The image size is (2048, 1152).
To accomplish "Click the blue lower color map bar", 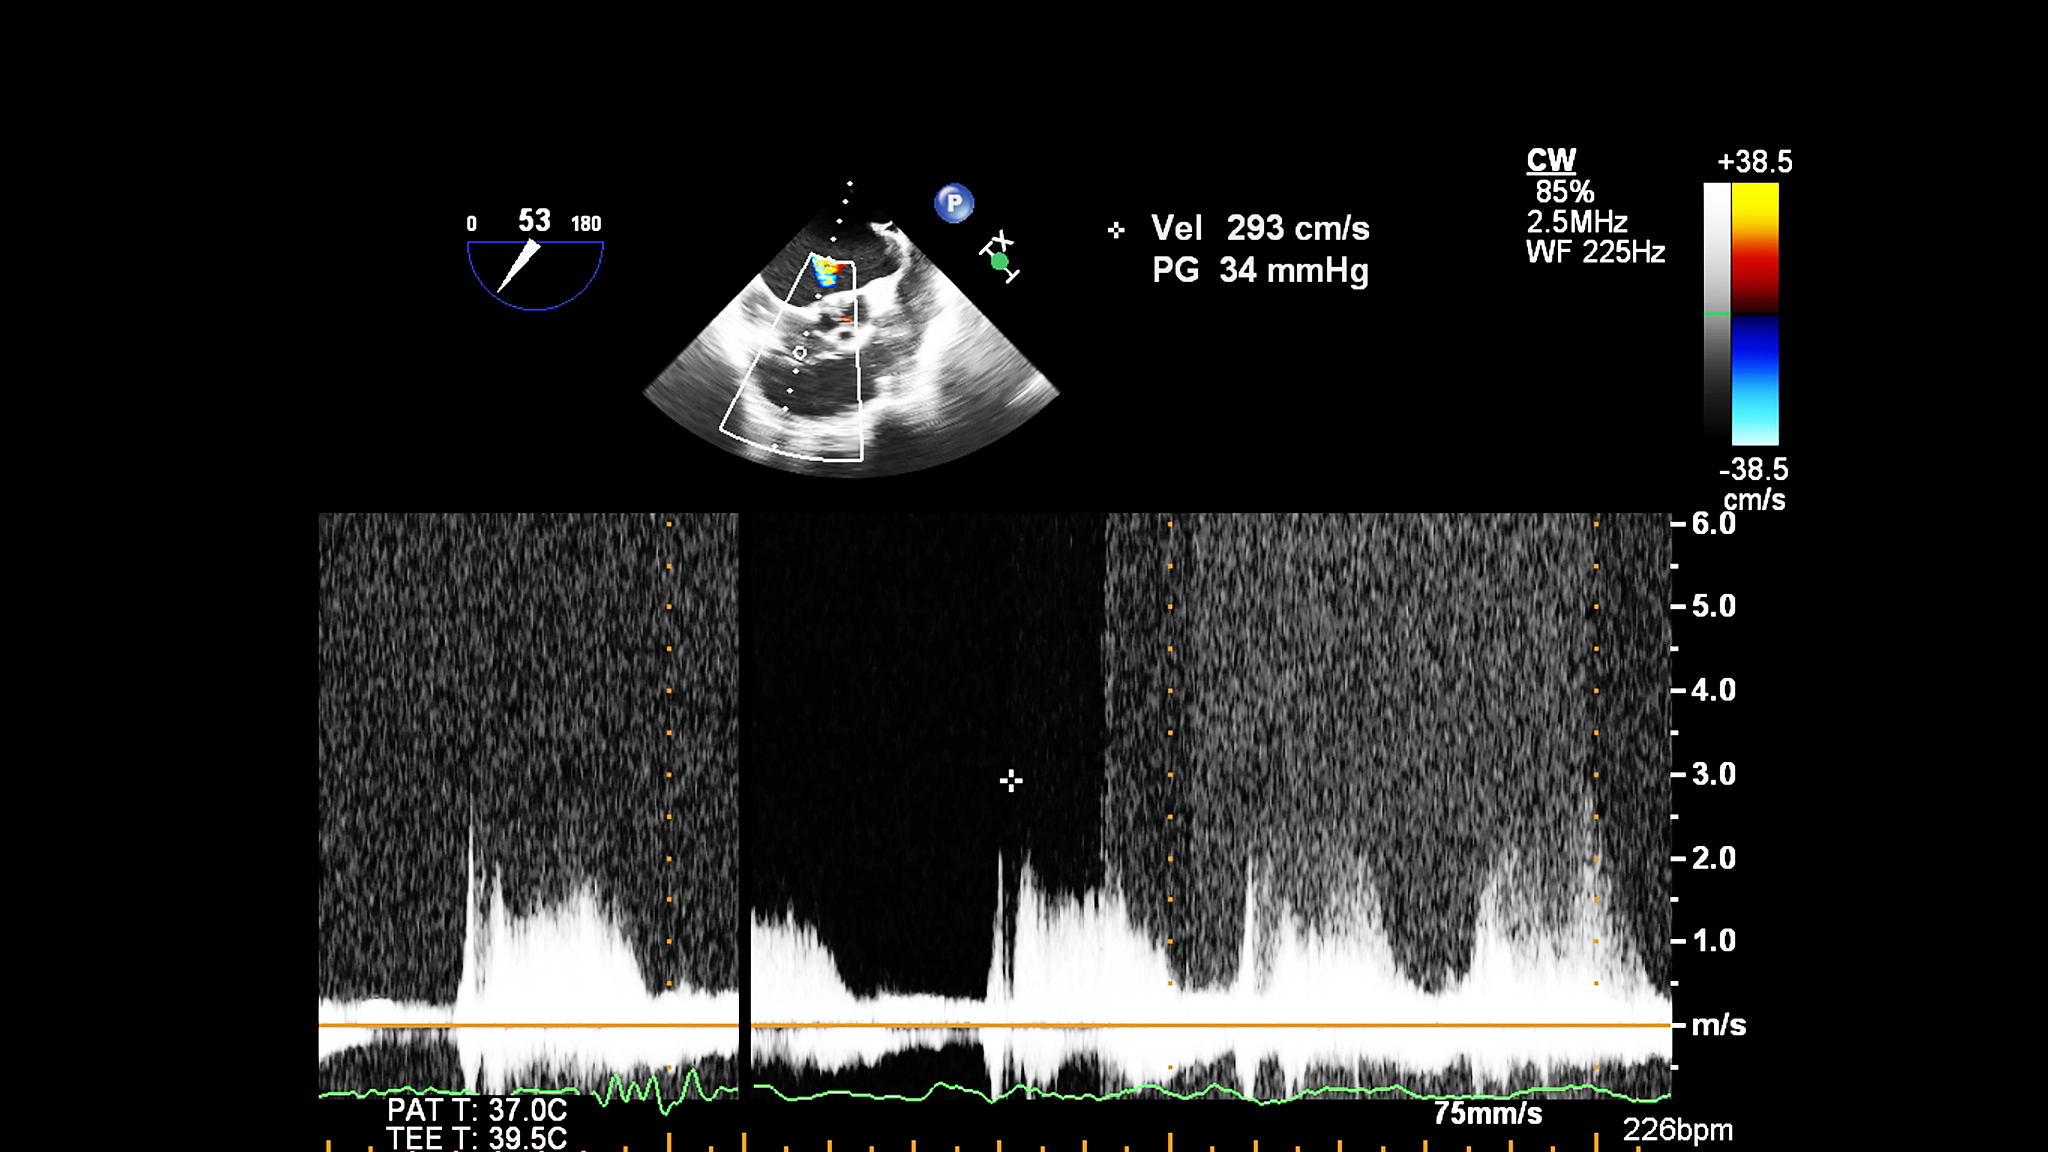I will [1755, 382].
